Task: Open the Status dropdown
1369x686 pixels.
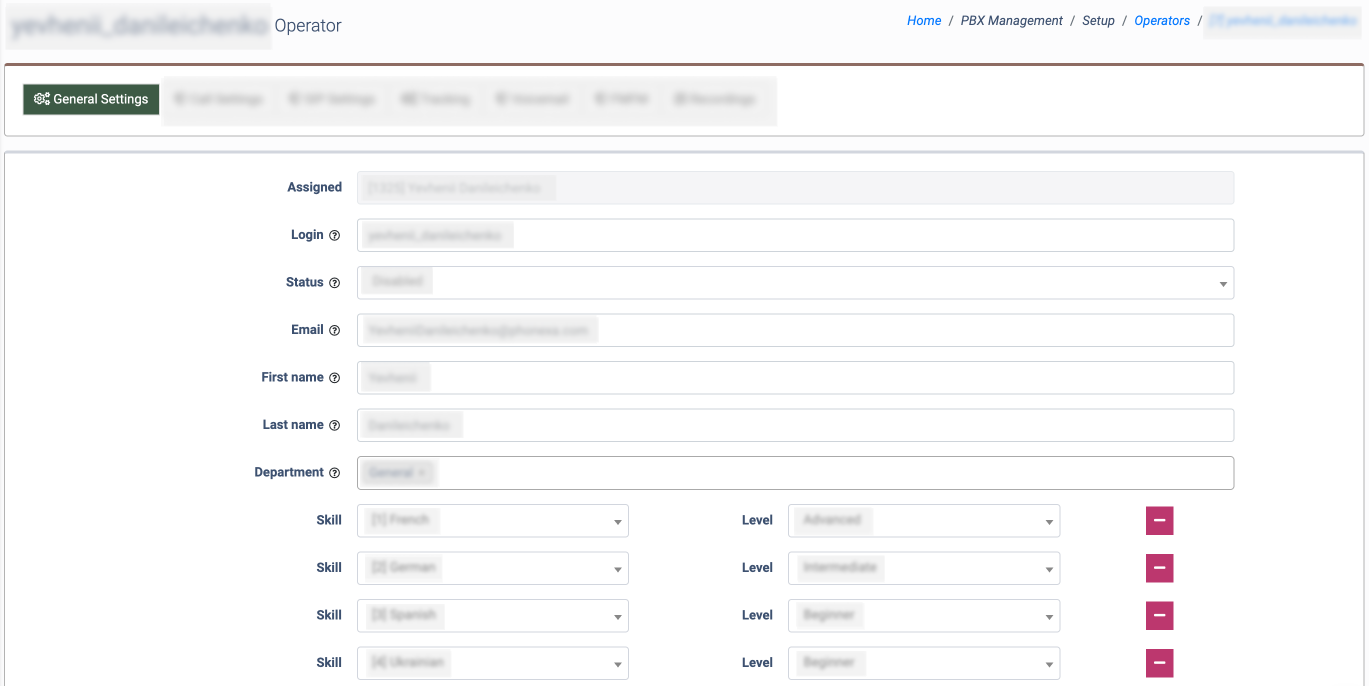Action: coord(795,283)
